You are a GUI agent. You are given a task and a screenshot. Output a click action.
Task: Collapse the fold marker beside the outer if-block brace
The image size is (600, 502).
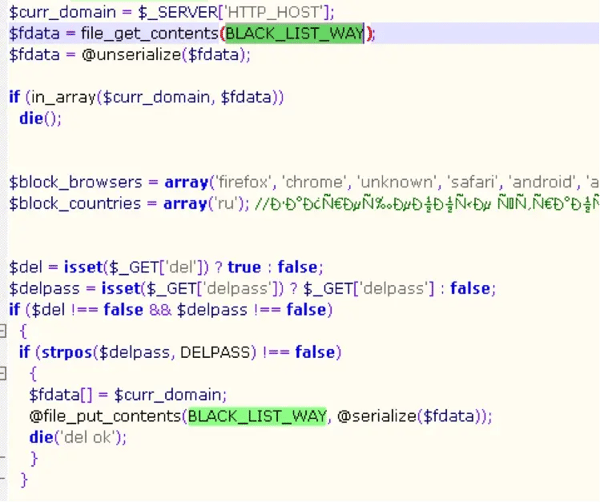coord(3,331)
